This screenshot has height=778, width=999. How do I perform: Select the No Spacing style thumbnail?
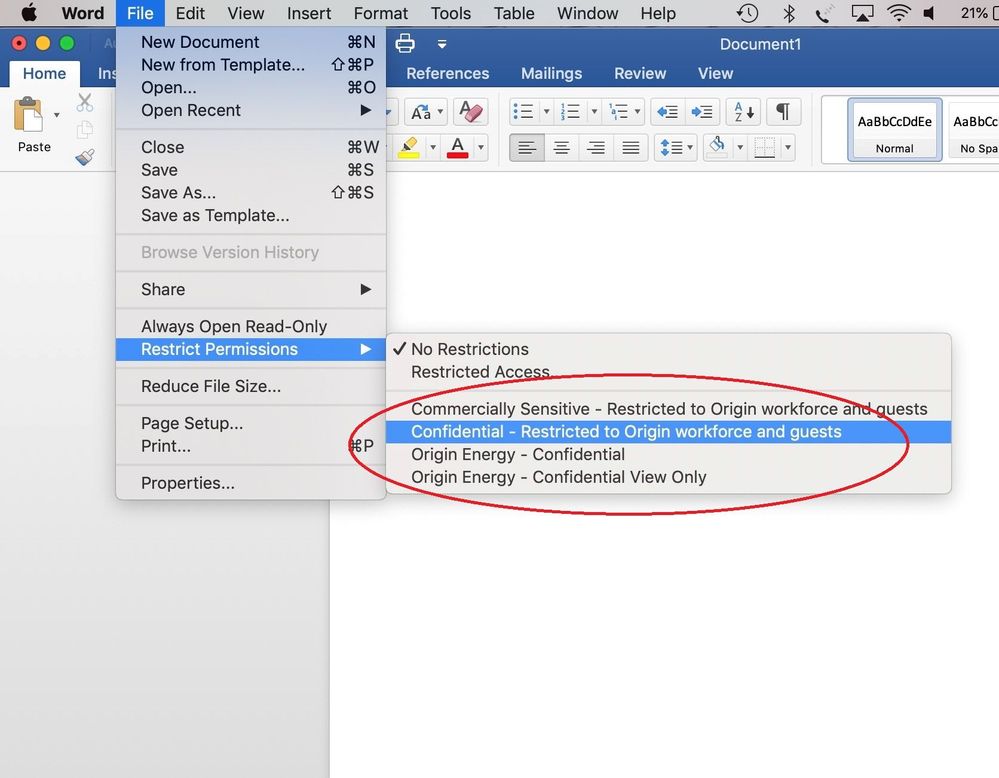pyautogui.click(x=974, y=130)
